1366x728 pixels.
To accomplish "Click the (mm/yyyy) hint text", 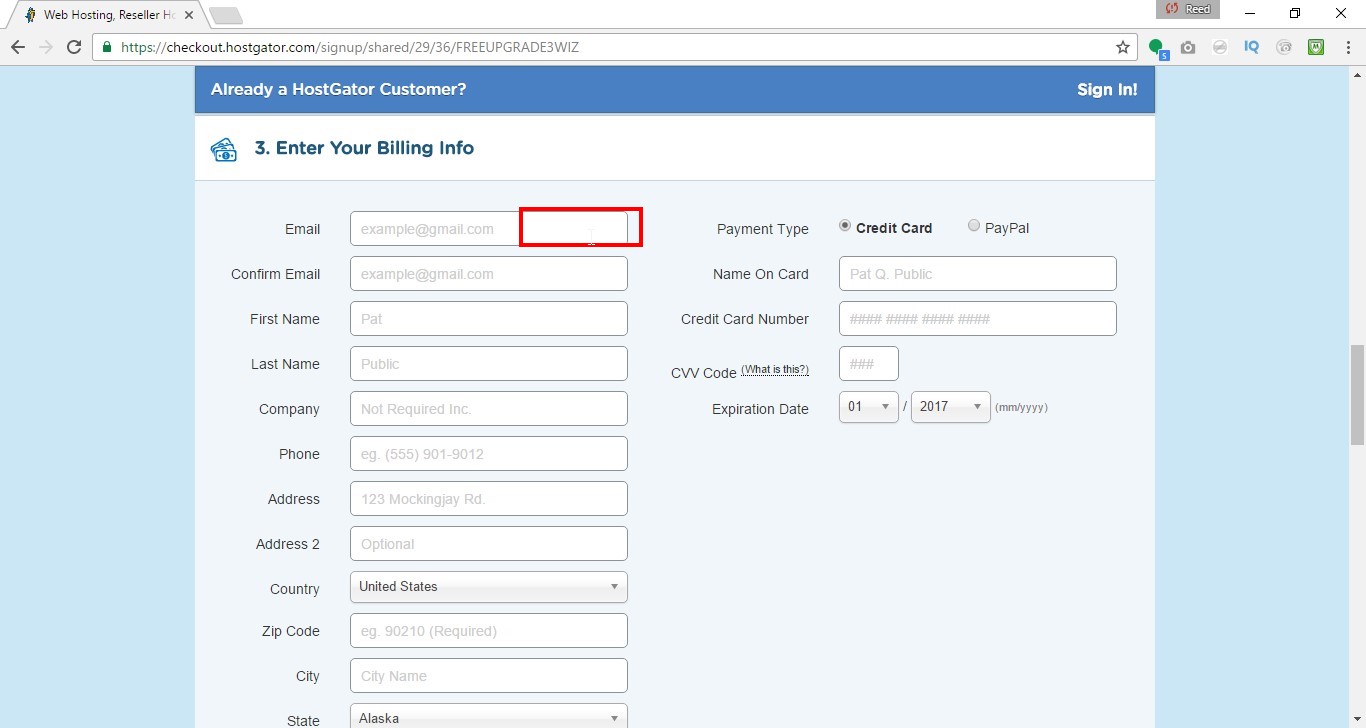I will [1021, 408].
